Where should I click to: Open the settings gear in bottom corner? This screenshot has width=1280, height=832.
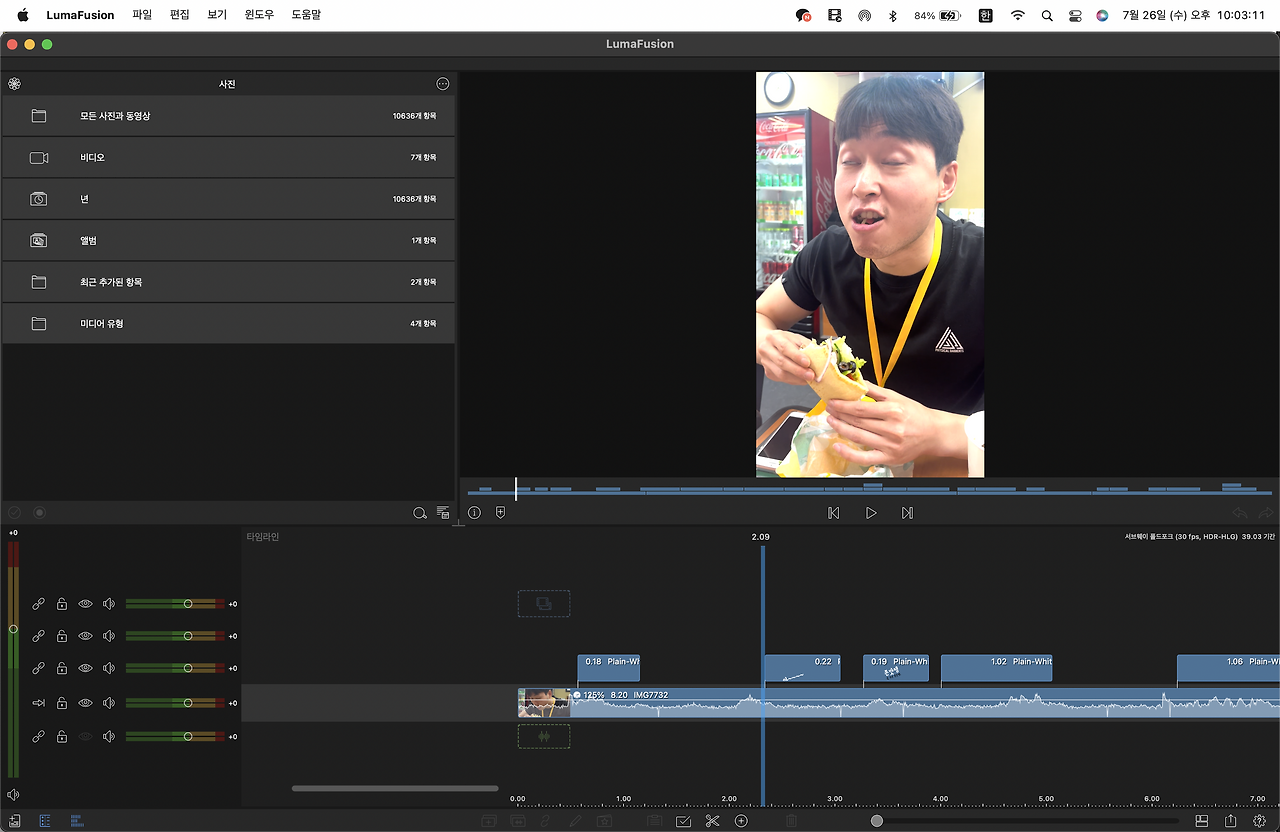(x=1260, y=821)
